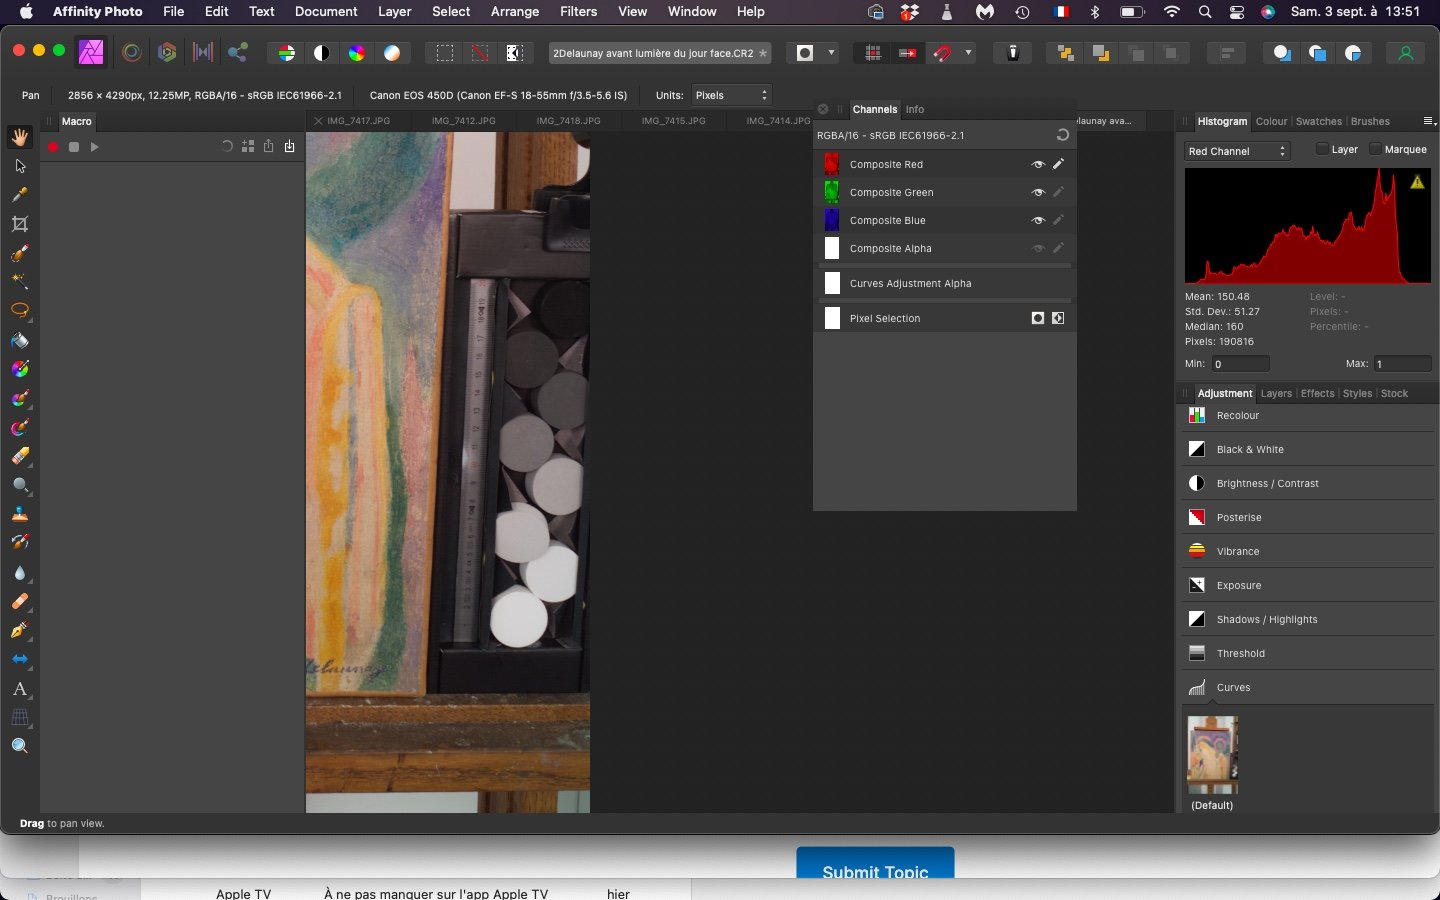
Task: Toggle visibility of Composite Red channel
Action: 1038,164
